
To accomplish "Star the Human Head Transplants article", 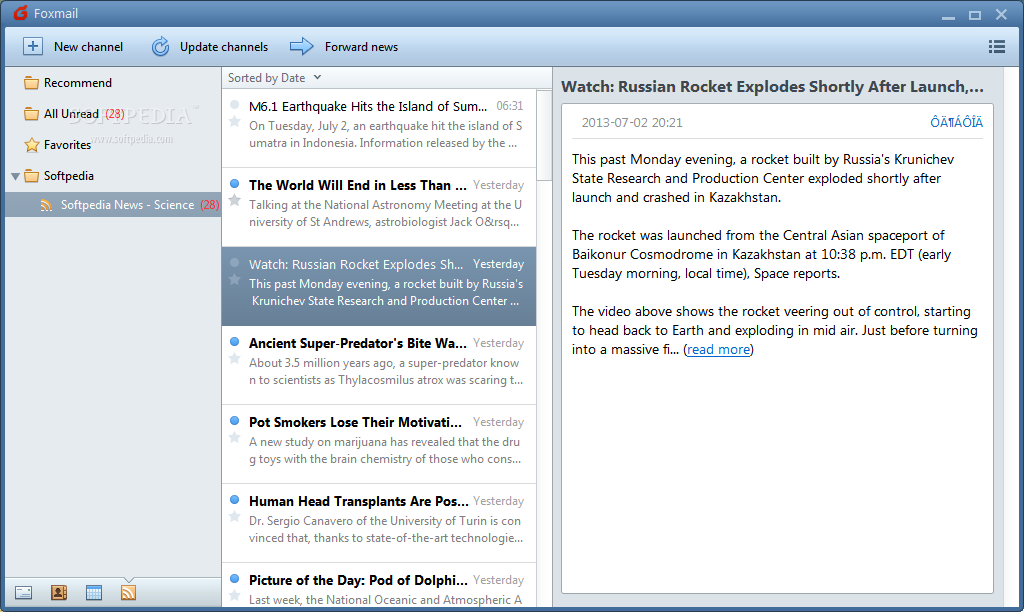I will pos(234,517).
